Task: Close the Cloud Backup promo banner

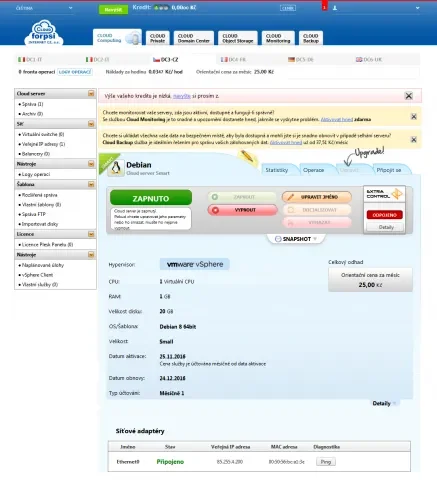Action: (414, 139)
